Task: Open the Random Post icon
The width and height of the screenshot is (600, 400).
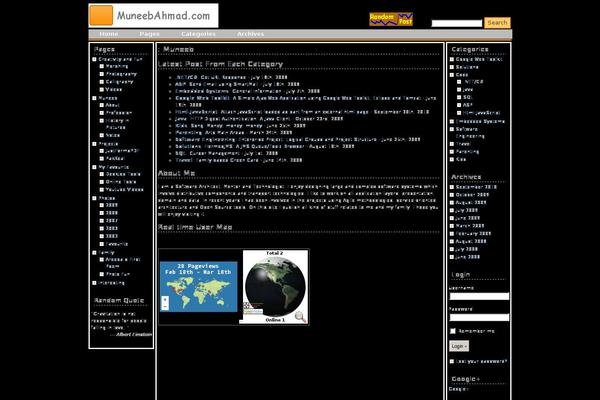Action: (391, 19)
